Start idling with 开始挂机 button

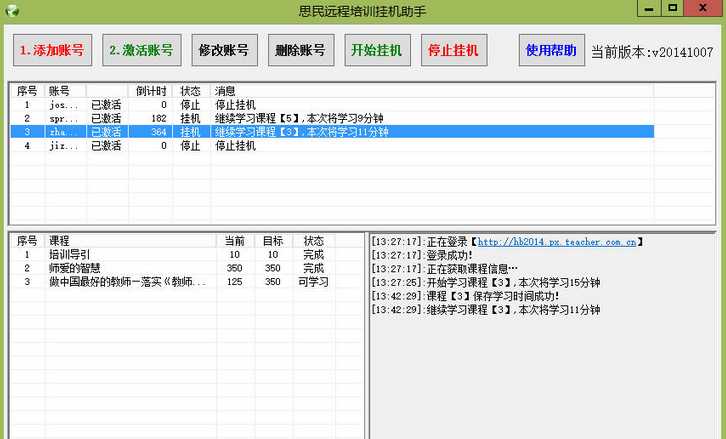pyautogui.click(x=377, y=50)
